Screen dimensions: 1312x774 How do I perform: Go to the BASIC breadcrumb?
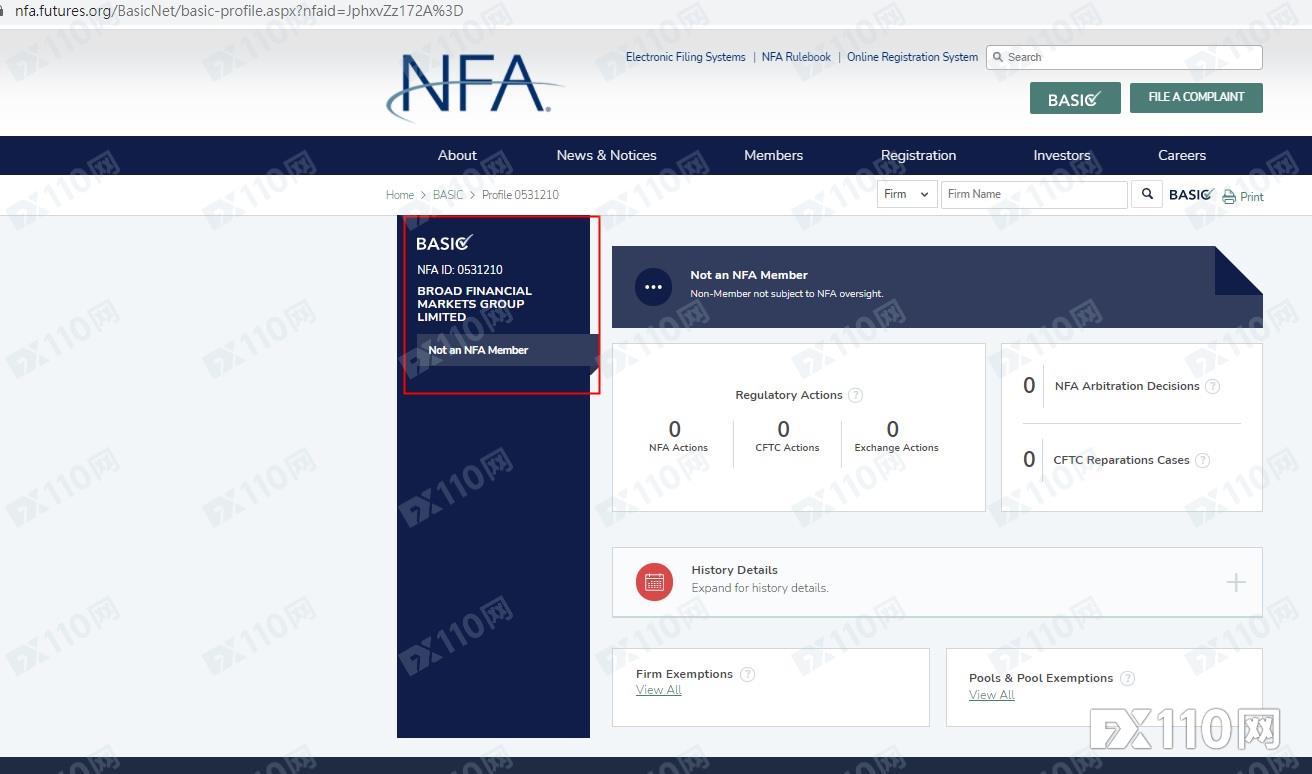coord(448,195)
